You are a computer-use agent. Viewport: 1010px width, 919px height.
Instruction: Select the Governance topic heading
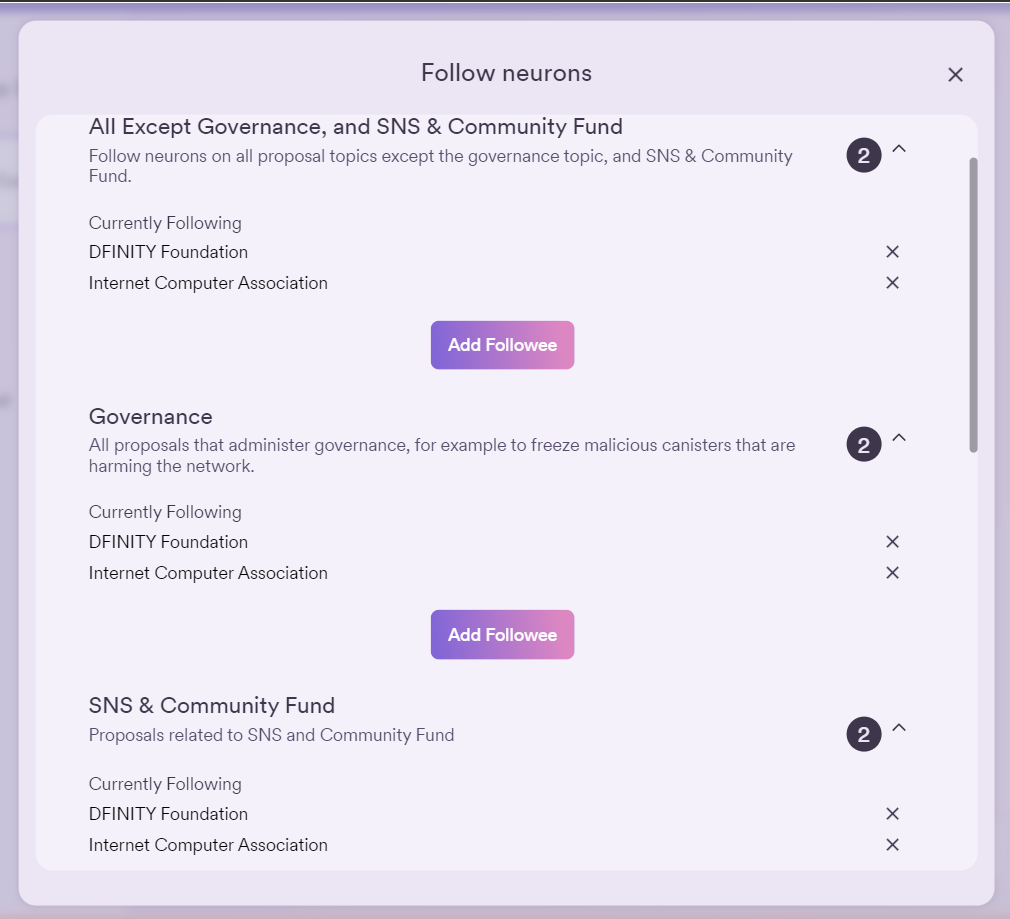pos(151,417)
